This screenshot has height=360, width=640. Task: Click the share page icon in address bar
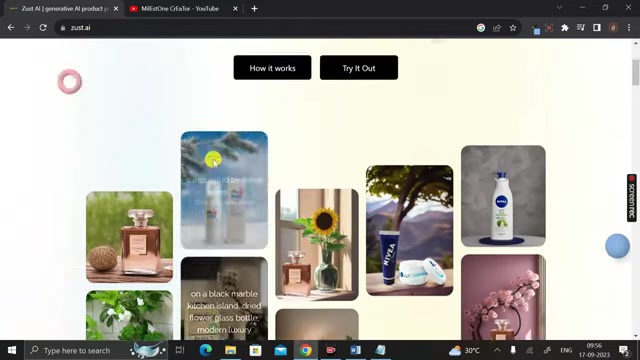pyautogui.click(x=497, y=28)
